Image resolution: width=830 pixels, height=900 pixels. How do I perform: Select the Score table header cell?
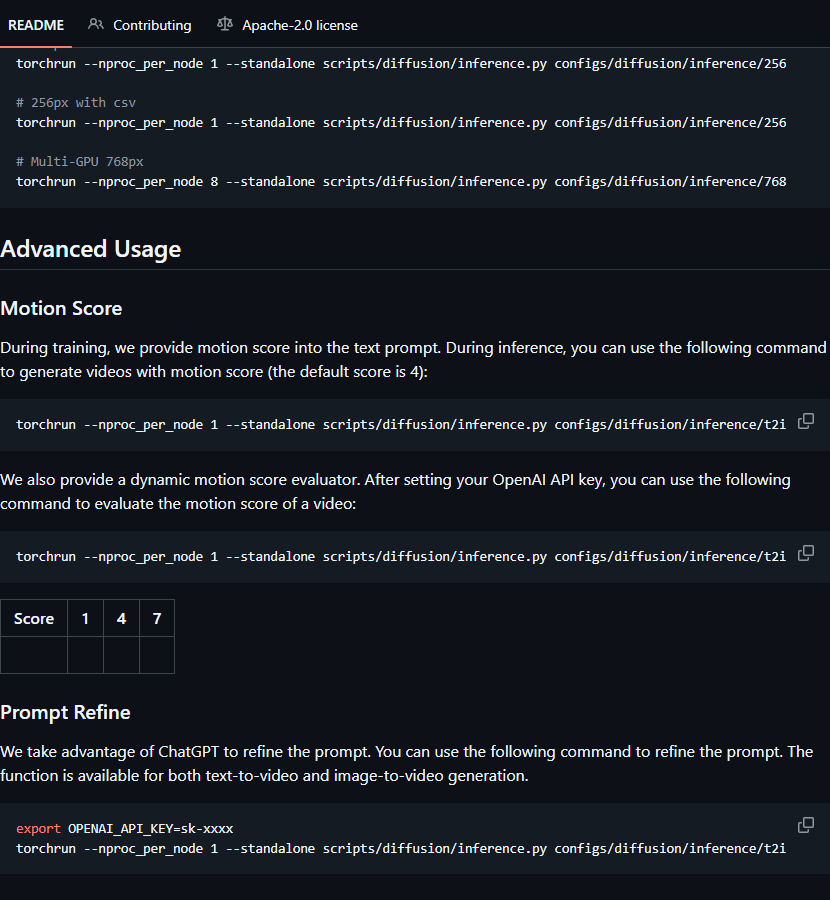coord(34,618)
